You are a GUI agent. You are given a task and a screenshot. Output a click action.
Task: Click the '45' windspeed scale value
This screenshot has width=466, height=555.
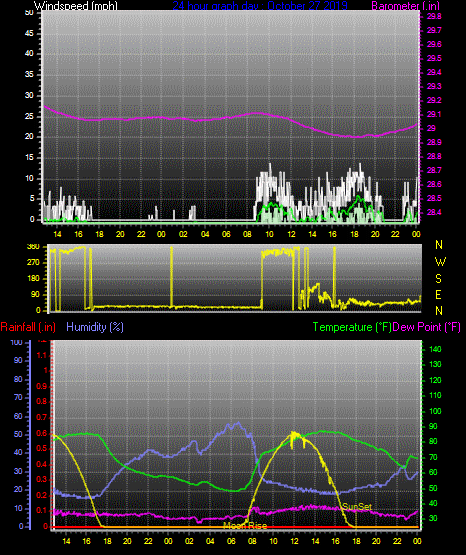[29, 34]
